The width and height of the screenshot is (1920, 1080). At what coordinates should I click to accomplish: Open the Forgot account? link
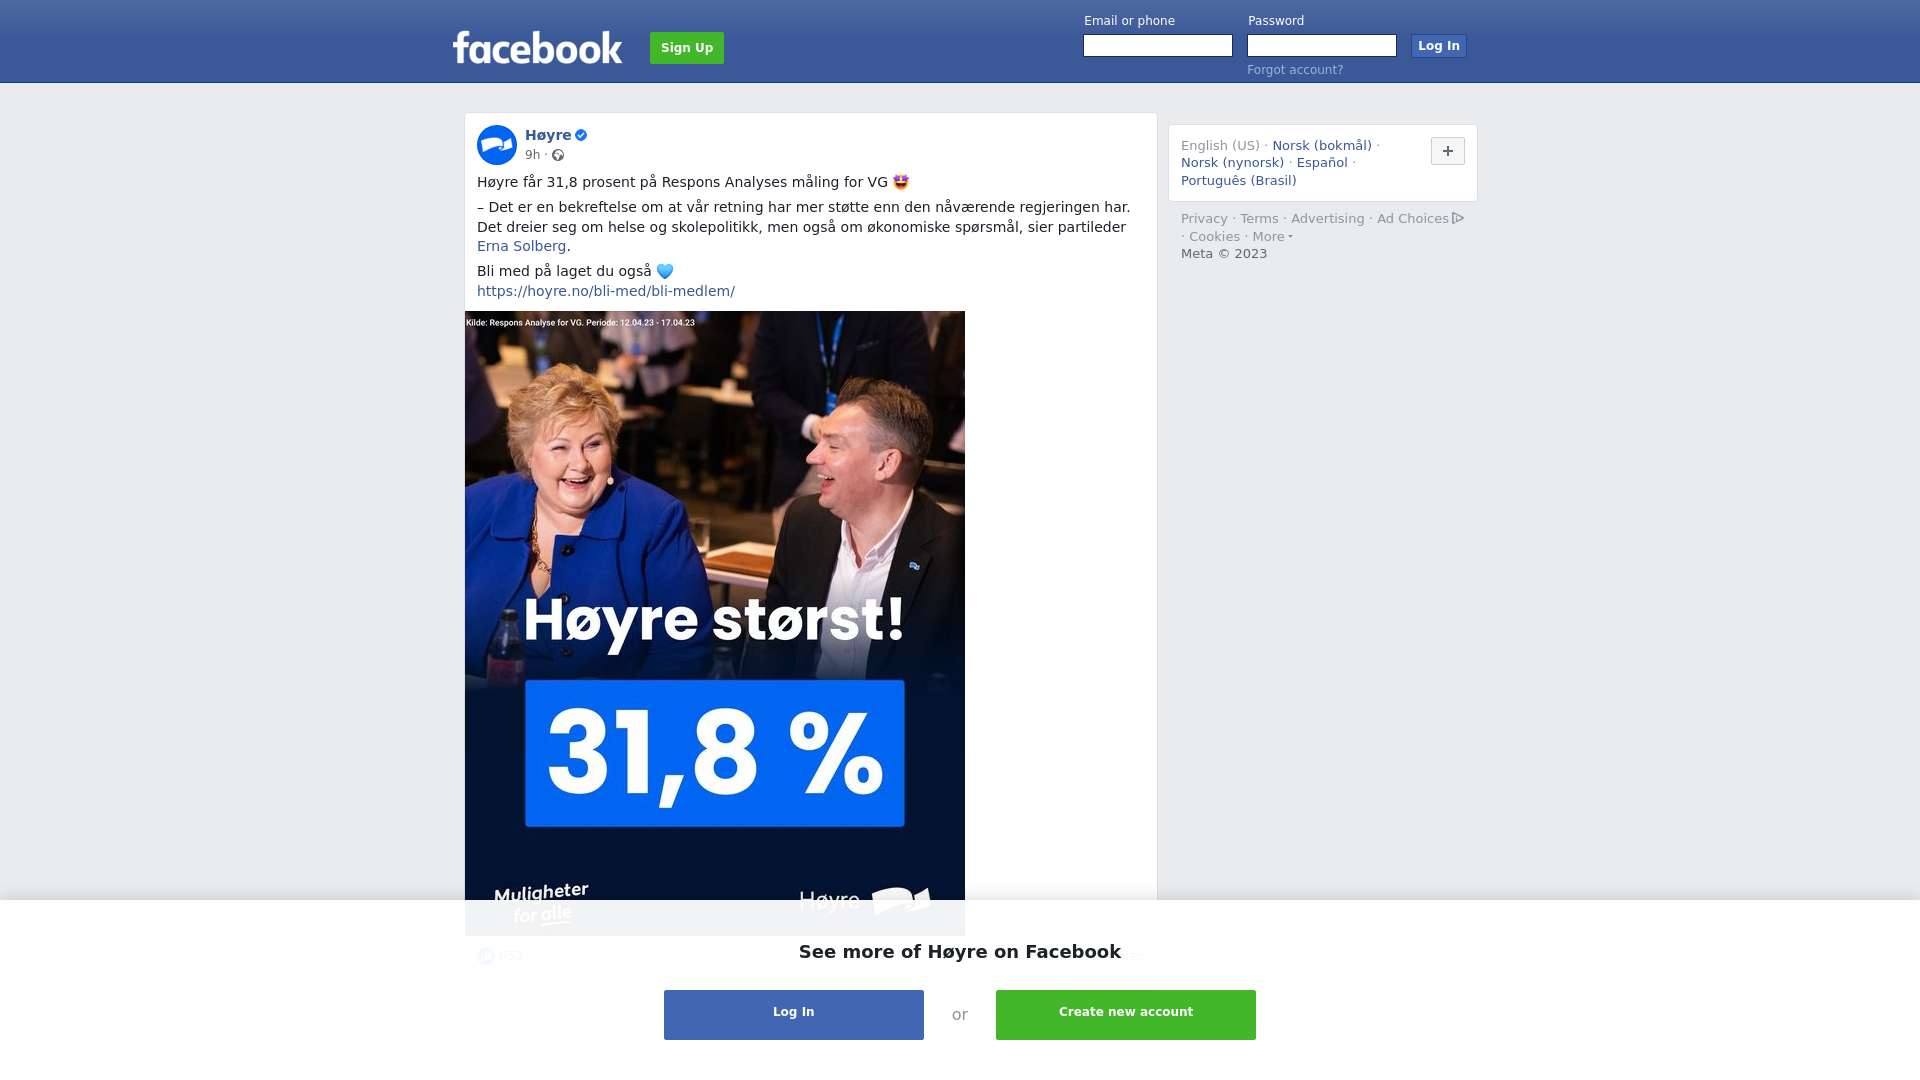[1295, 70]
